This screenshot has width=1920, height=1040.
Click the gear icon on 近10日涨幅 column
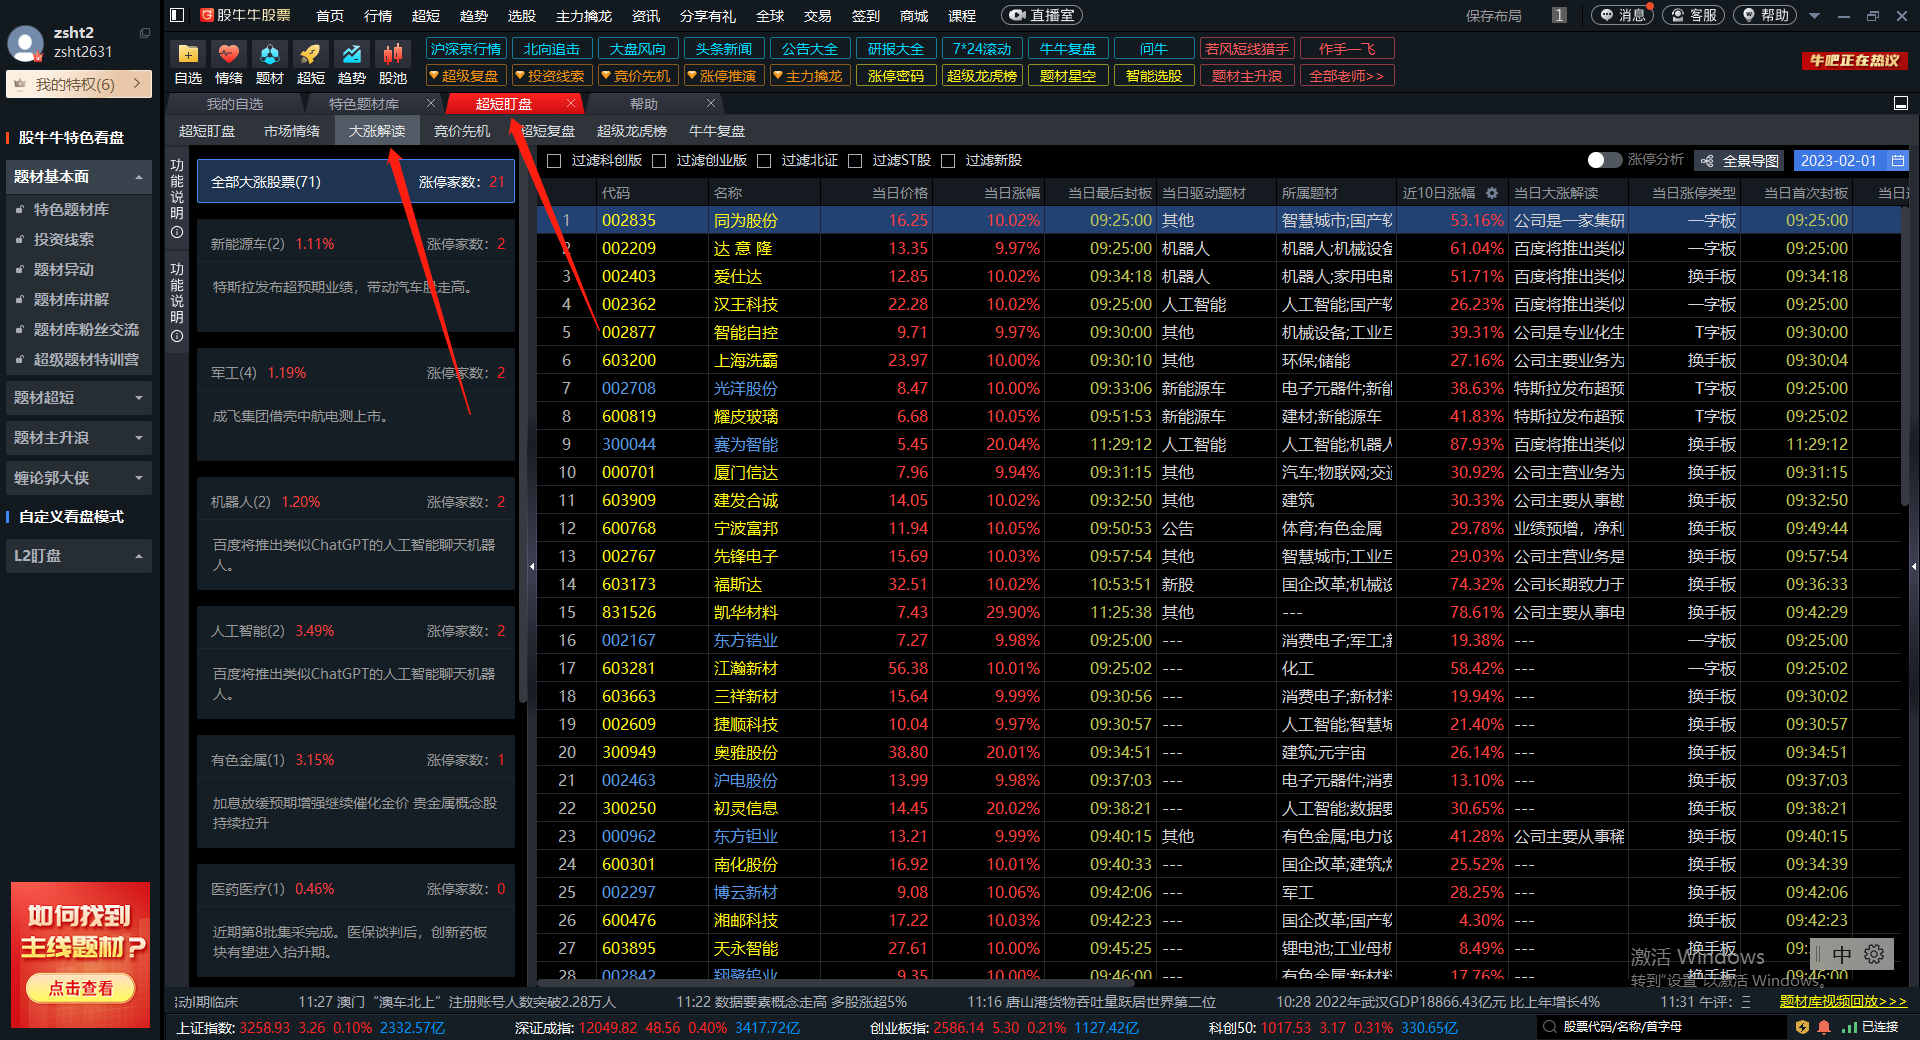point(1492,193)
